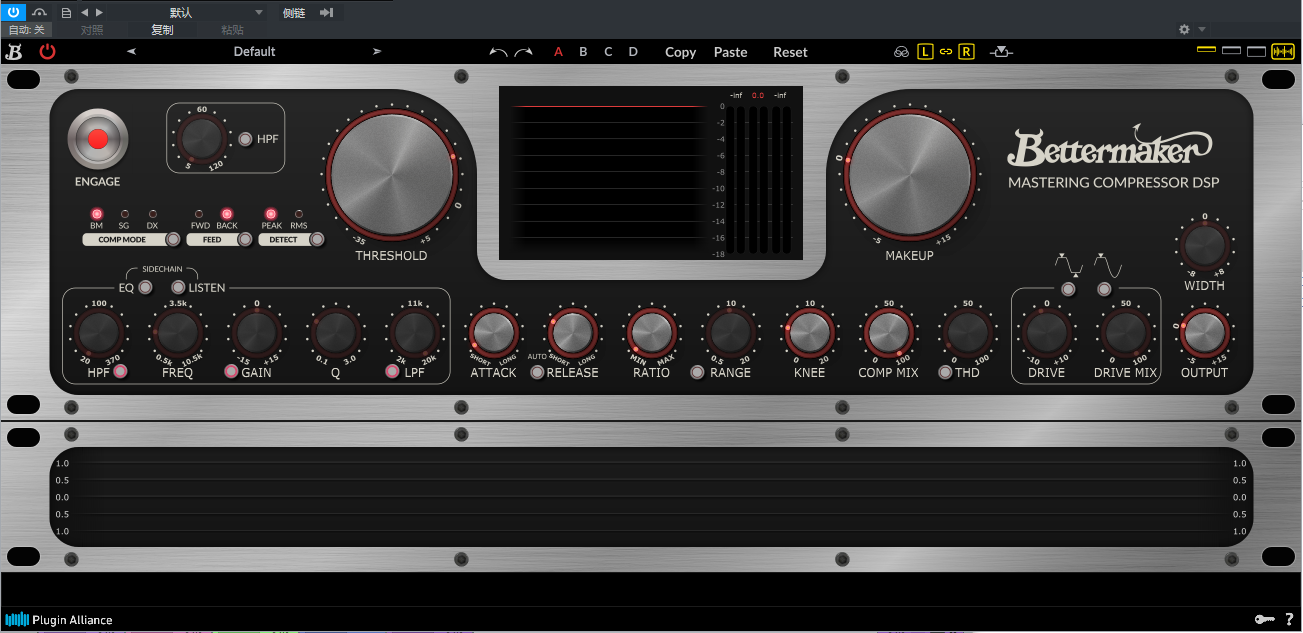Viewport: 1303px width, 633px height.
Task: Click the COMP MODE selector button
Action: (173, 240)
